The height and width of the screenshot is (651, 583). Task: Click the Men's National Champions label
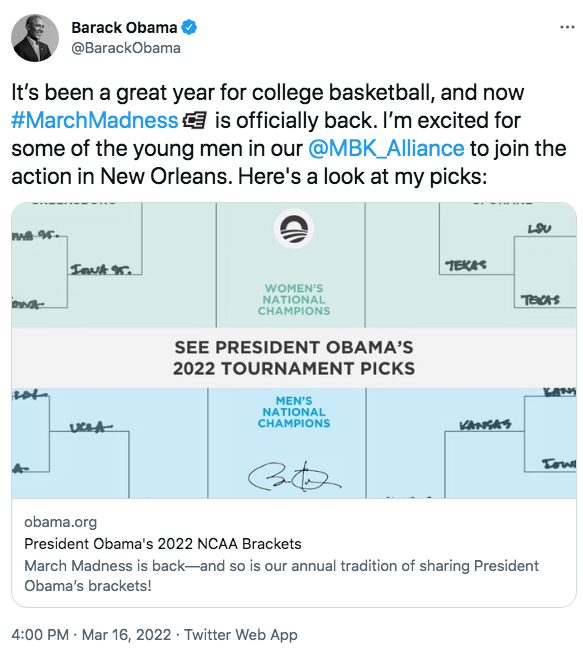click(294, 412)
